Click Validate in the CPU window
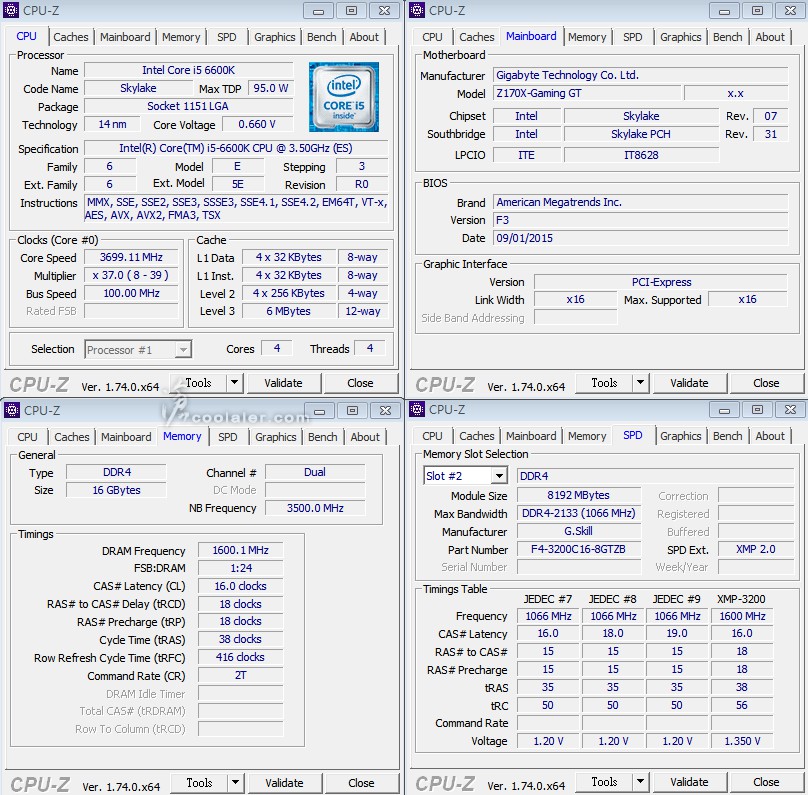This screenshot has width=808, height=795. click(x=283, y=383)
